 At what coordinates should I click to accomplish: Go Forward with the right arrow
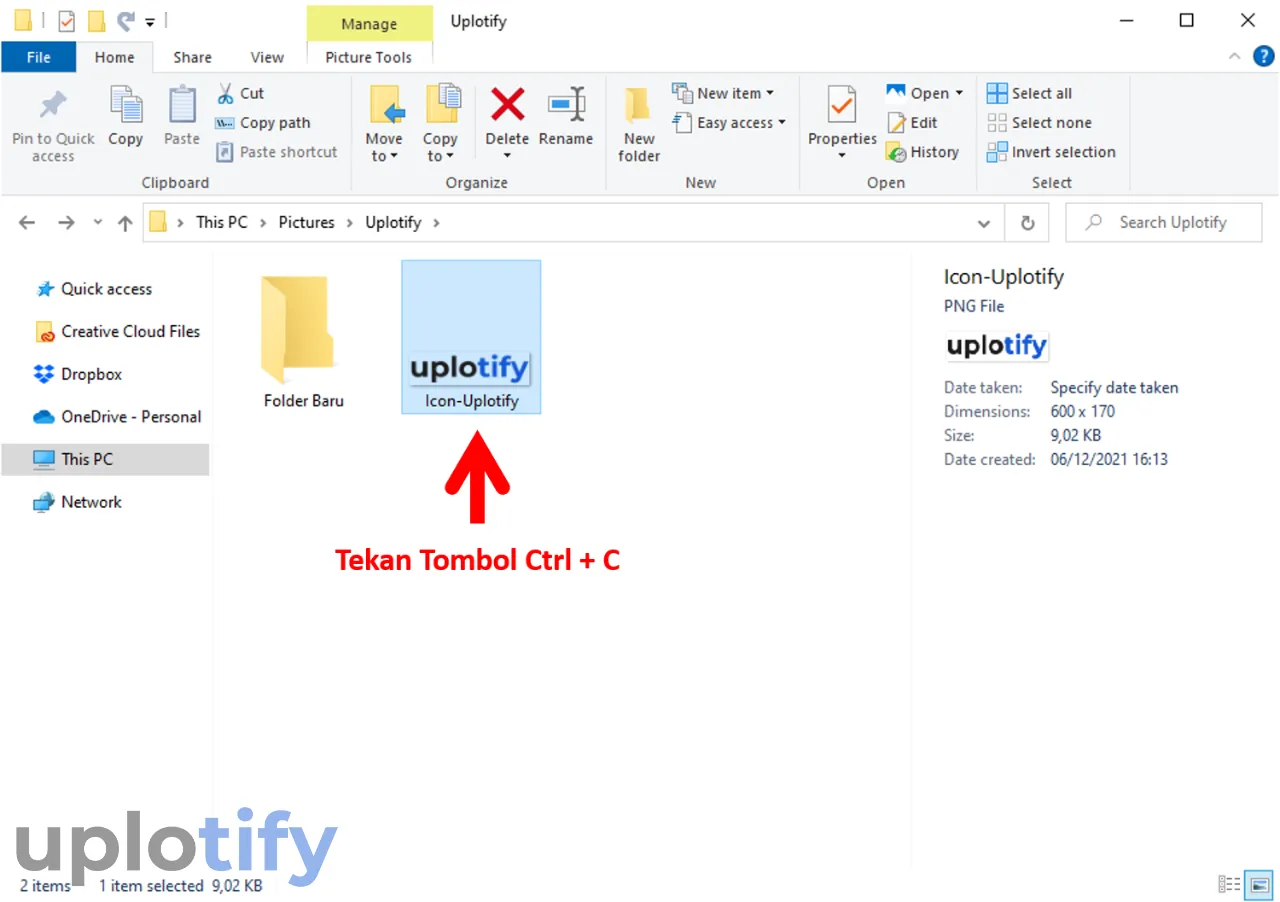point(66,223)
